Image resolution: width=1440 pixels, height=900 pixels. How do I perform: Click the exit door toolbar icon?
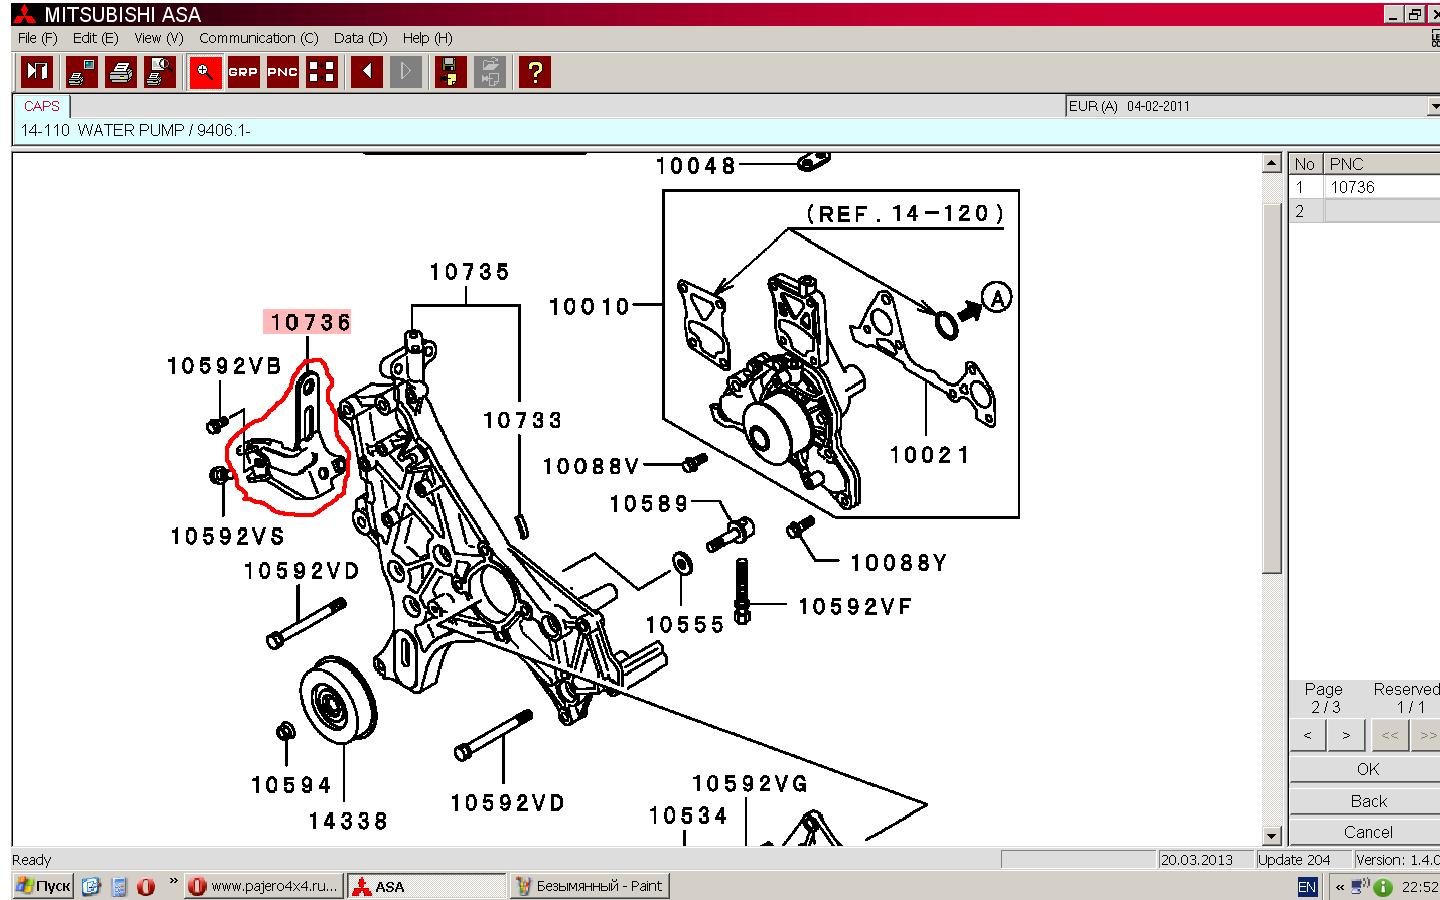(37, 72)
